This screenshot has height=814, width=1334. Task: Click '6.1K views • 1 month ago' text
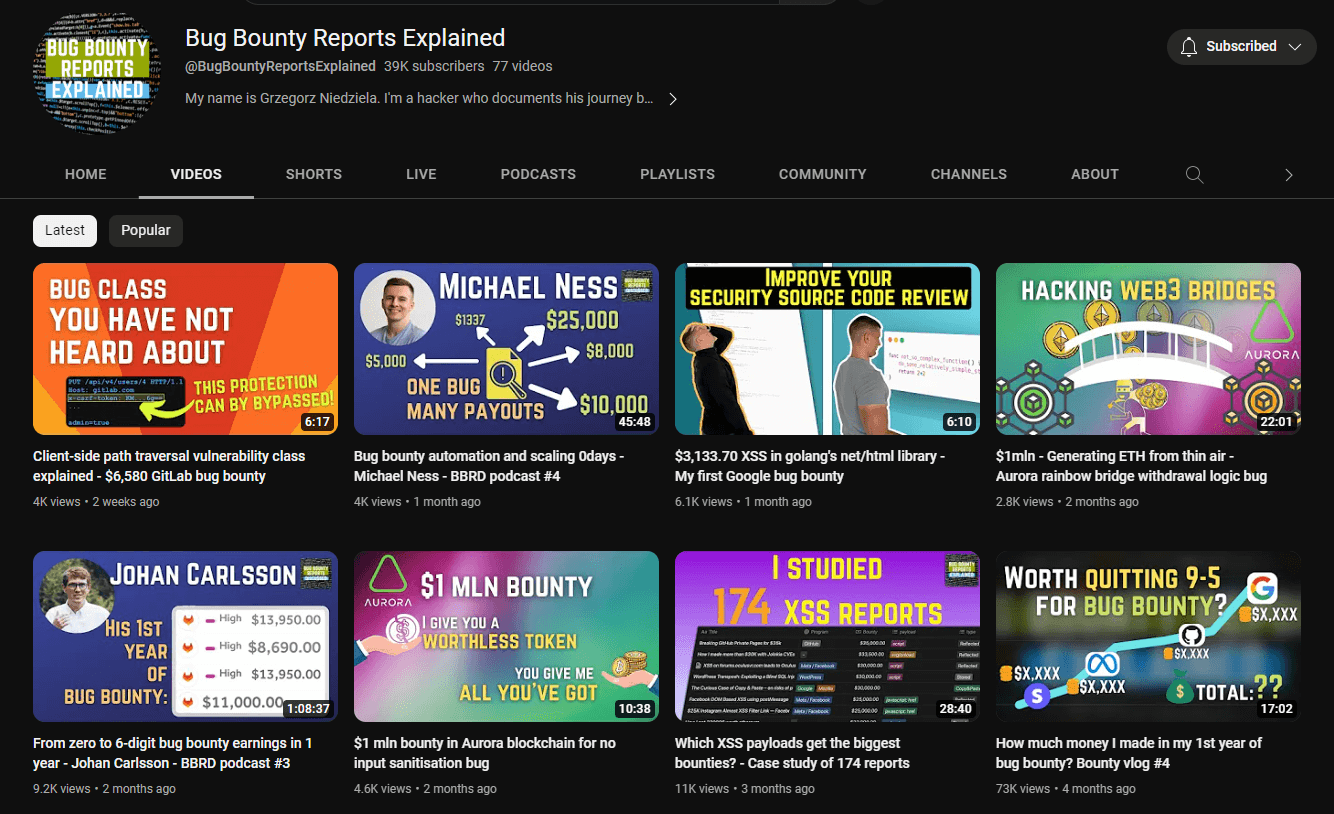(x=743, y=502)
